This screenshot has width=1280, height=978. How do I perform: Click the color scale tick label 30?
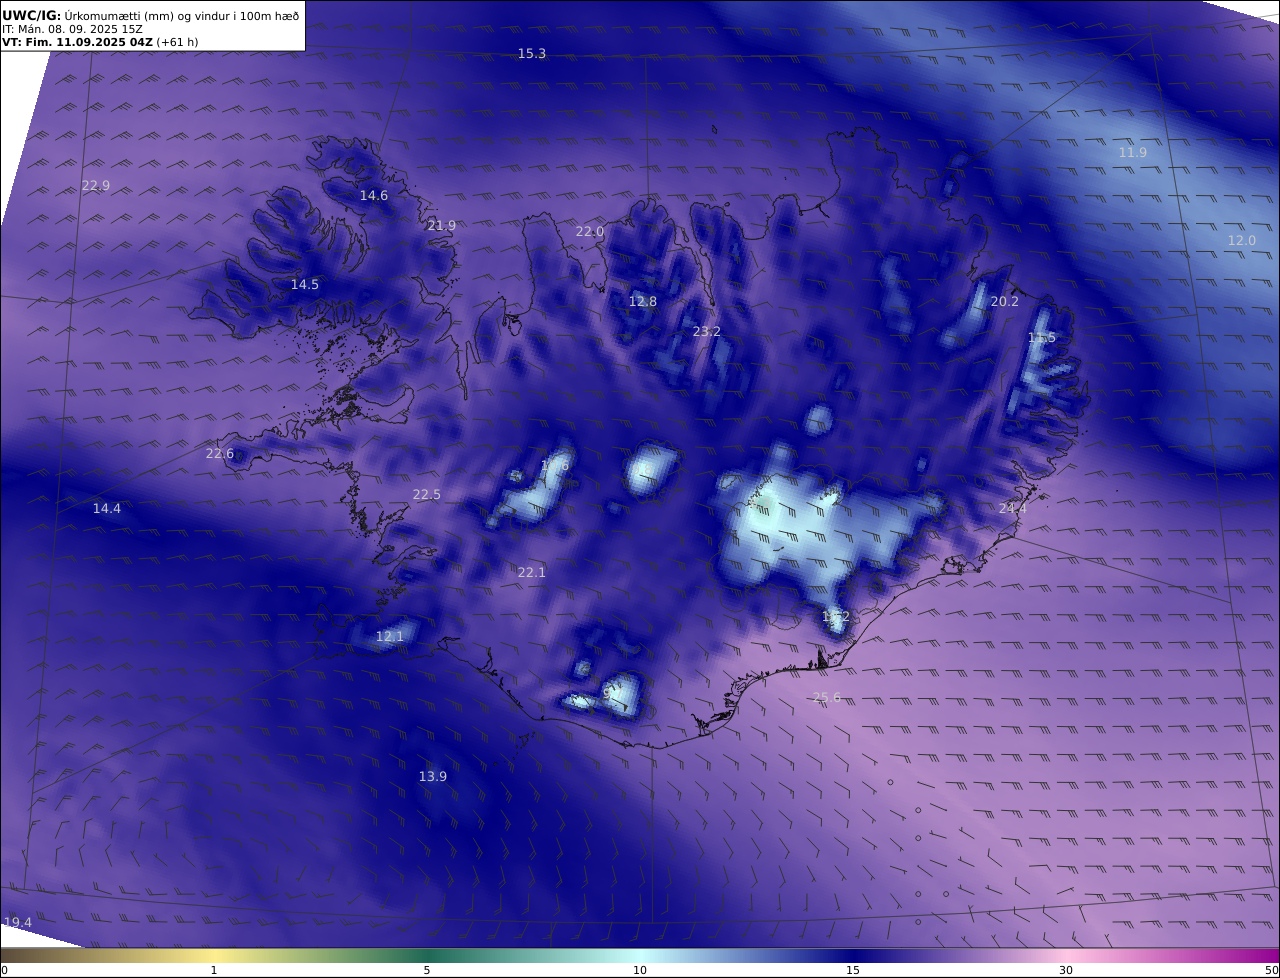(1066, 970)
